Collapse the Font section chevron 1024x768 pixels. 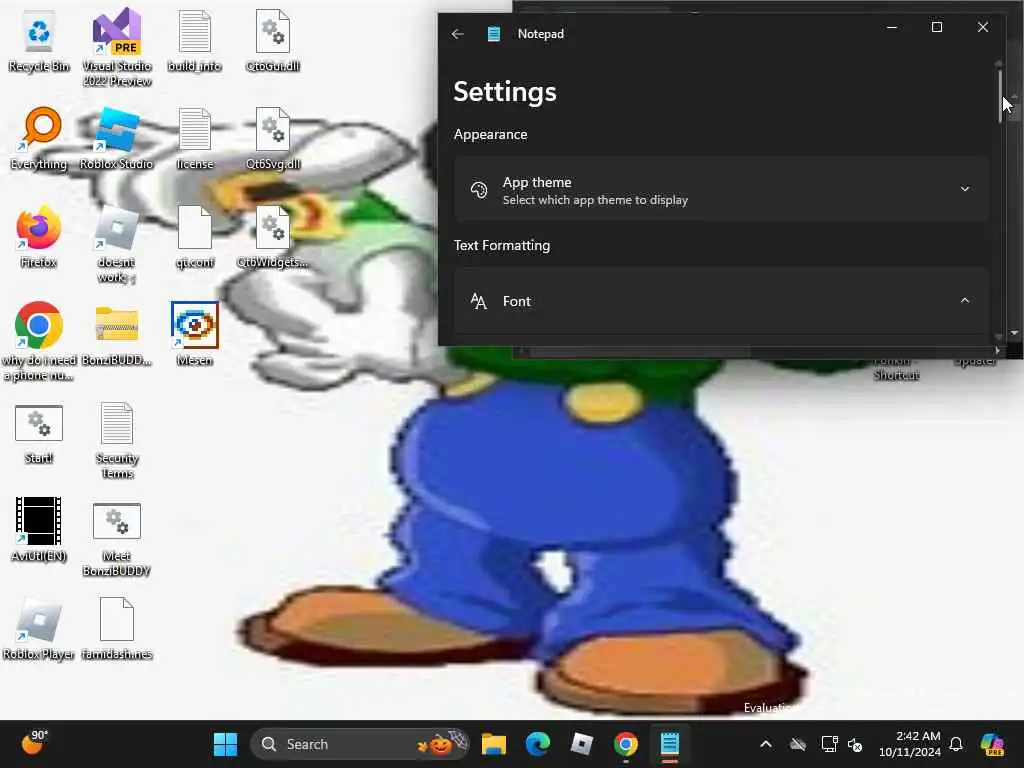(965, 300)
